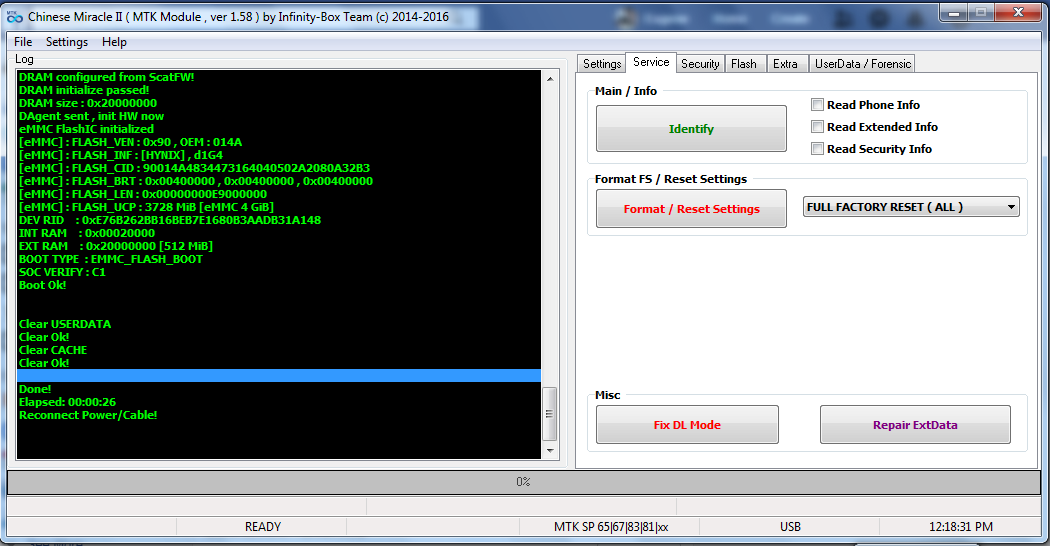Screen dimensions: 1050x546
Task: Switch to the Settings tab
Action: click(601, 64)
